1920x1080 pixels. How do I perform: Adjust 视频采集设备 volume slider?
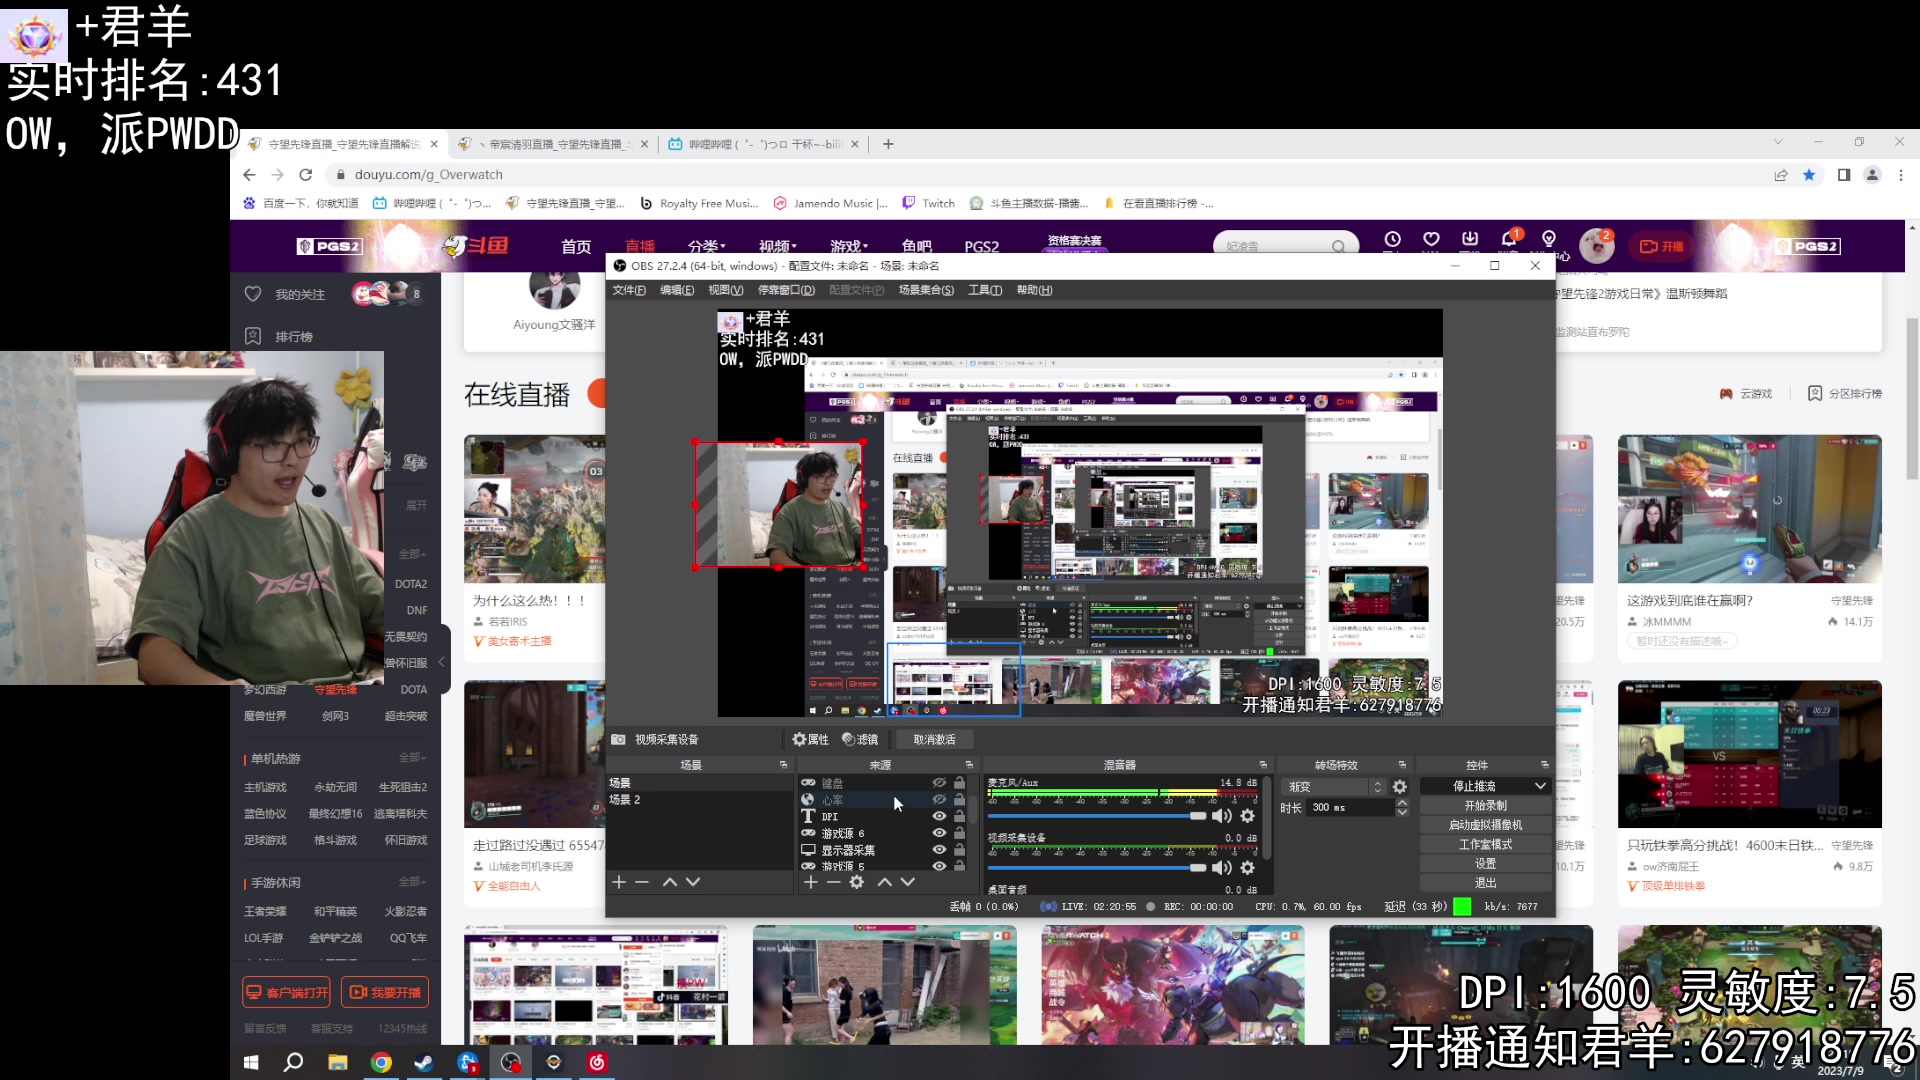(1097, 868)
